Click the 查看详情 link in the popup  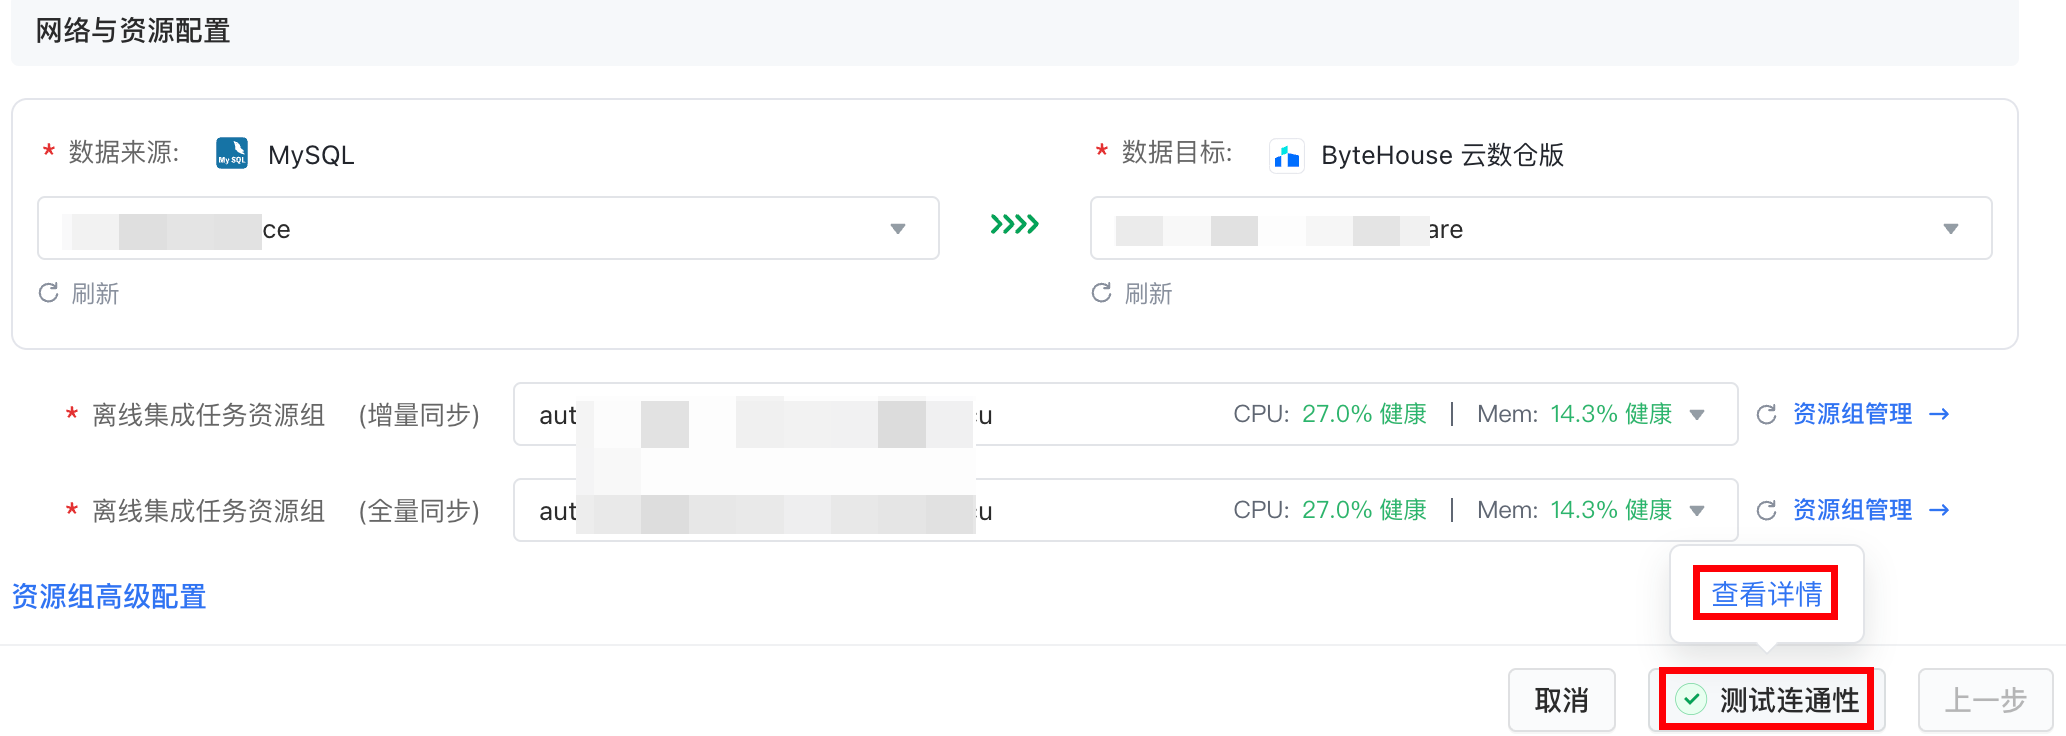[x=1766, y=594]
